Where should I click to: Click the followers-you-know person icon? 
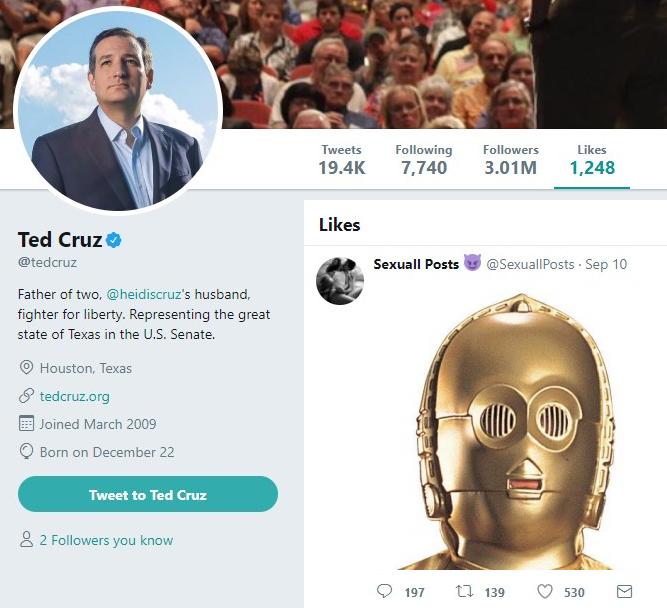27,540
